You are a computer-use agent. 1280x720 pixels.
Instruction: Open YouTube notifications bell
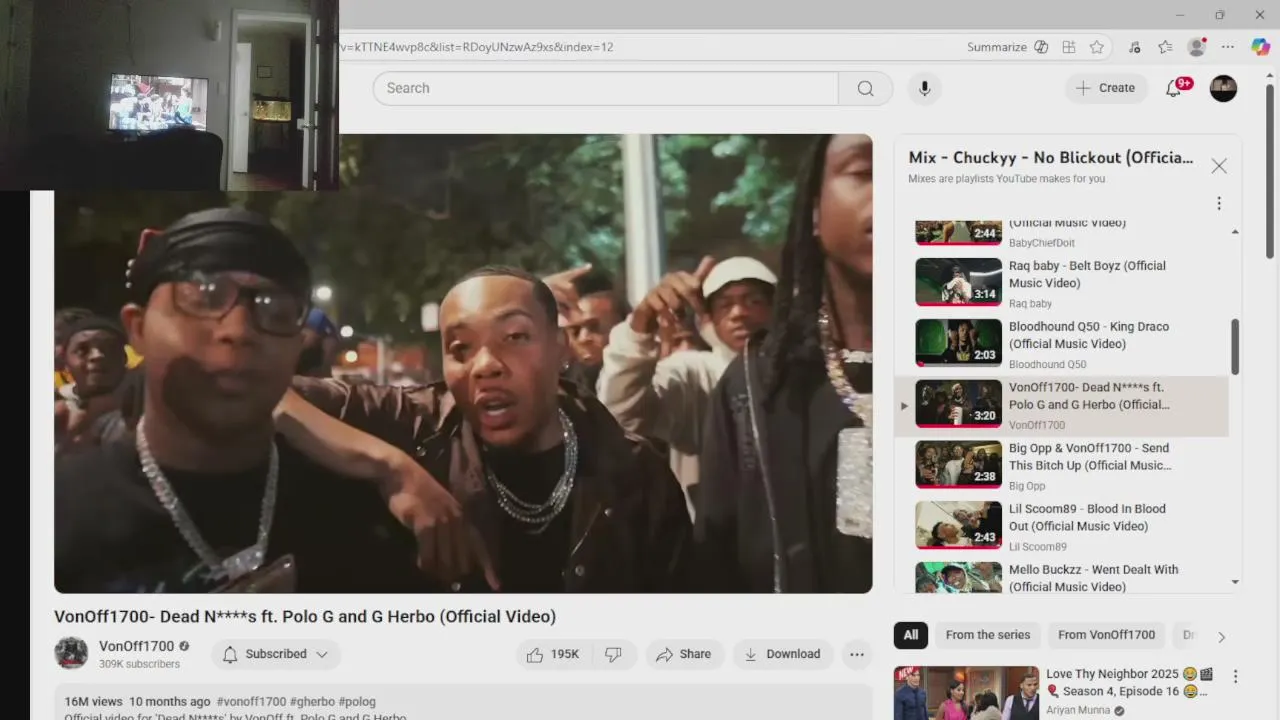[x=1174, y=88]
